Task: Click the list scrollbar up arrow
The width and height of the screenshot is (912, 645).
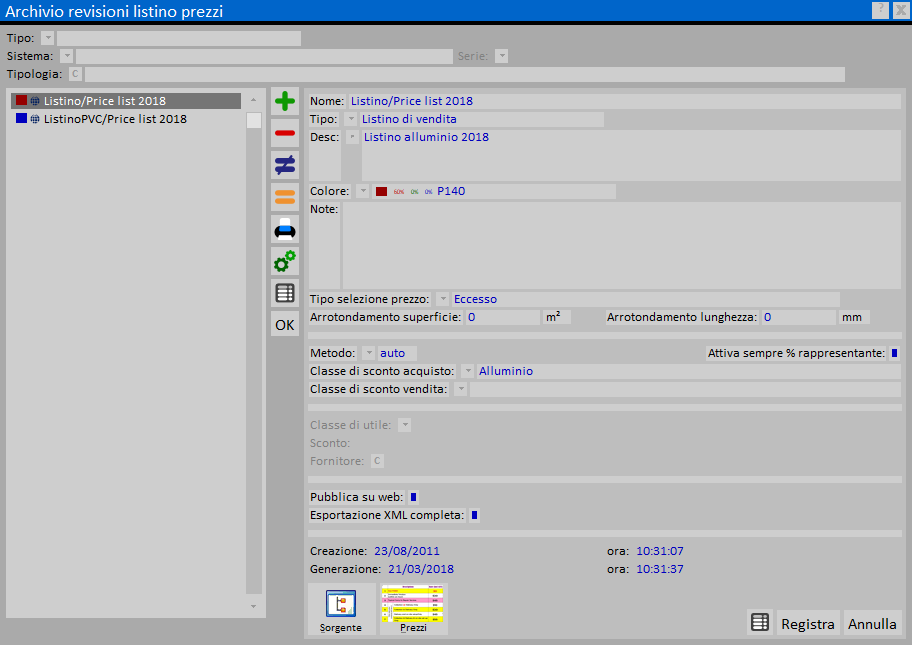Action: point(254,100)
